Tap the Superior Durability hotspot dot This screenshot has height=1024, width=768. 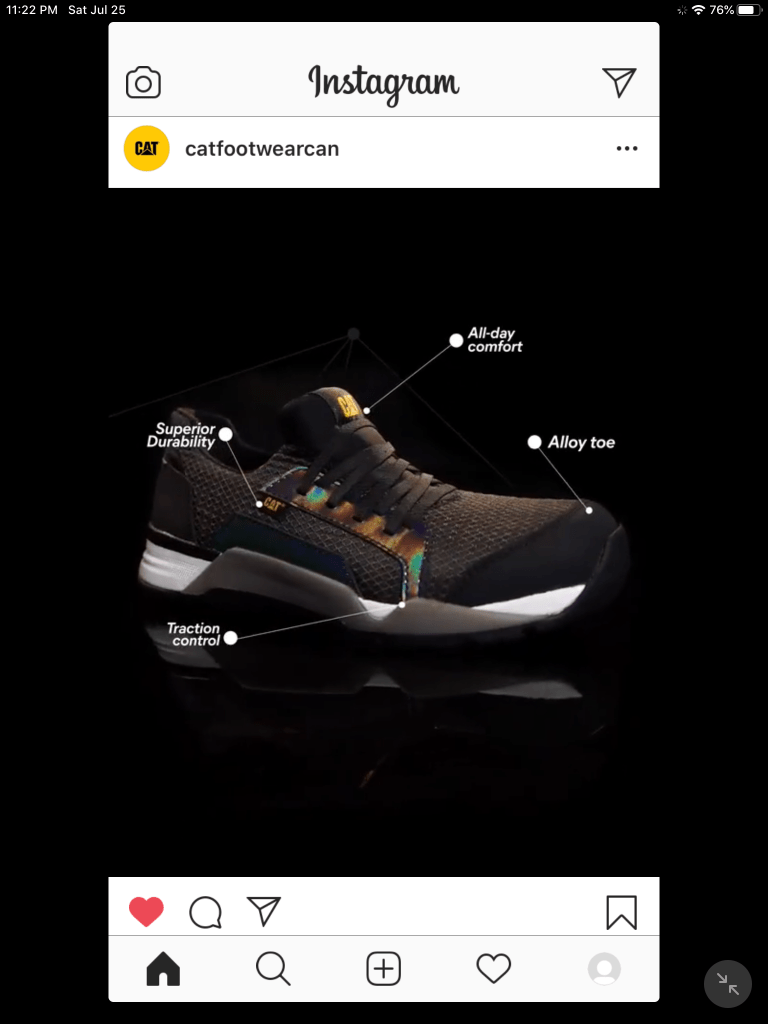225,434
